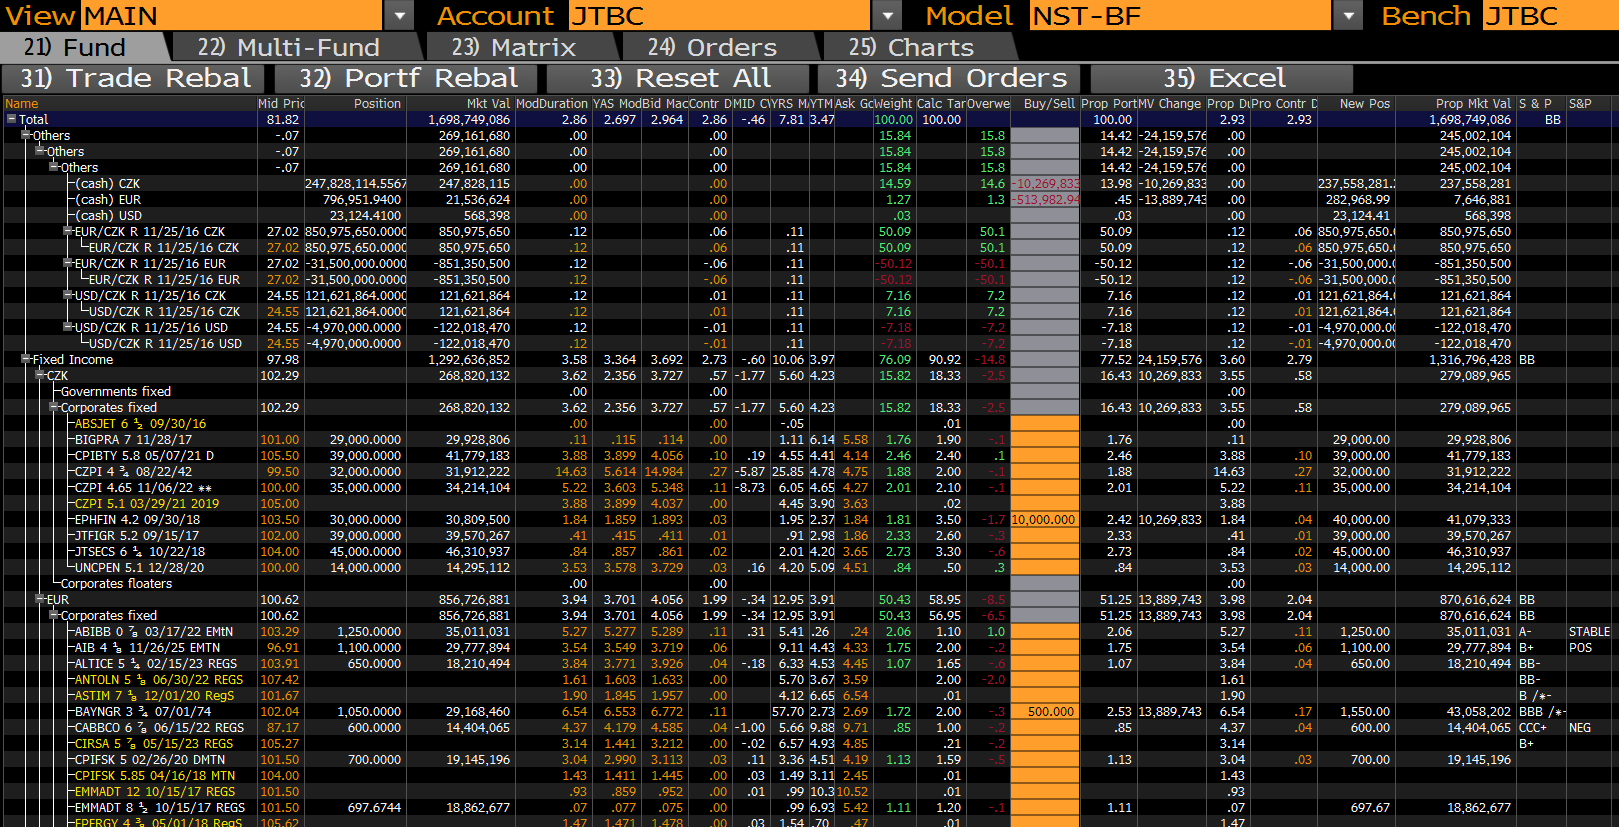This screenshot has height=827, width=1619.
Task: Click Buy/Sell cell in BIGPRA 7 row
Action: point(1045,440)
